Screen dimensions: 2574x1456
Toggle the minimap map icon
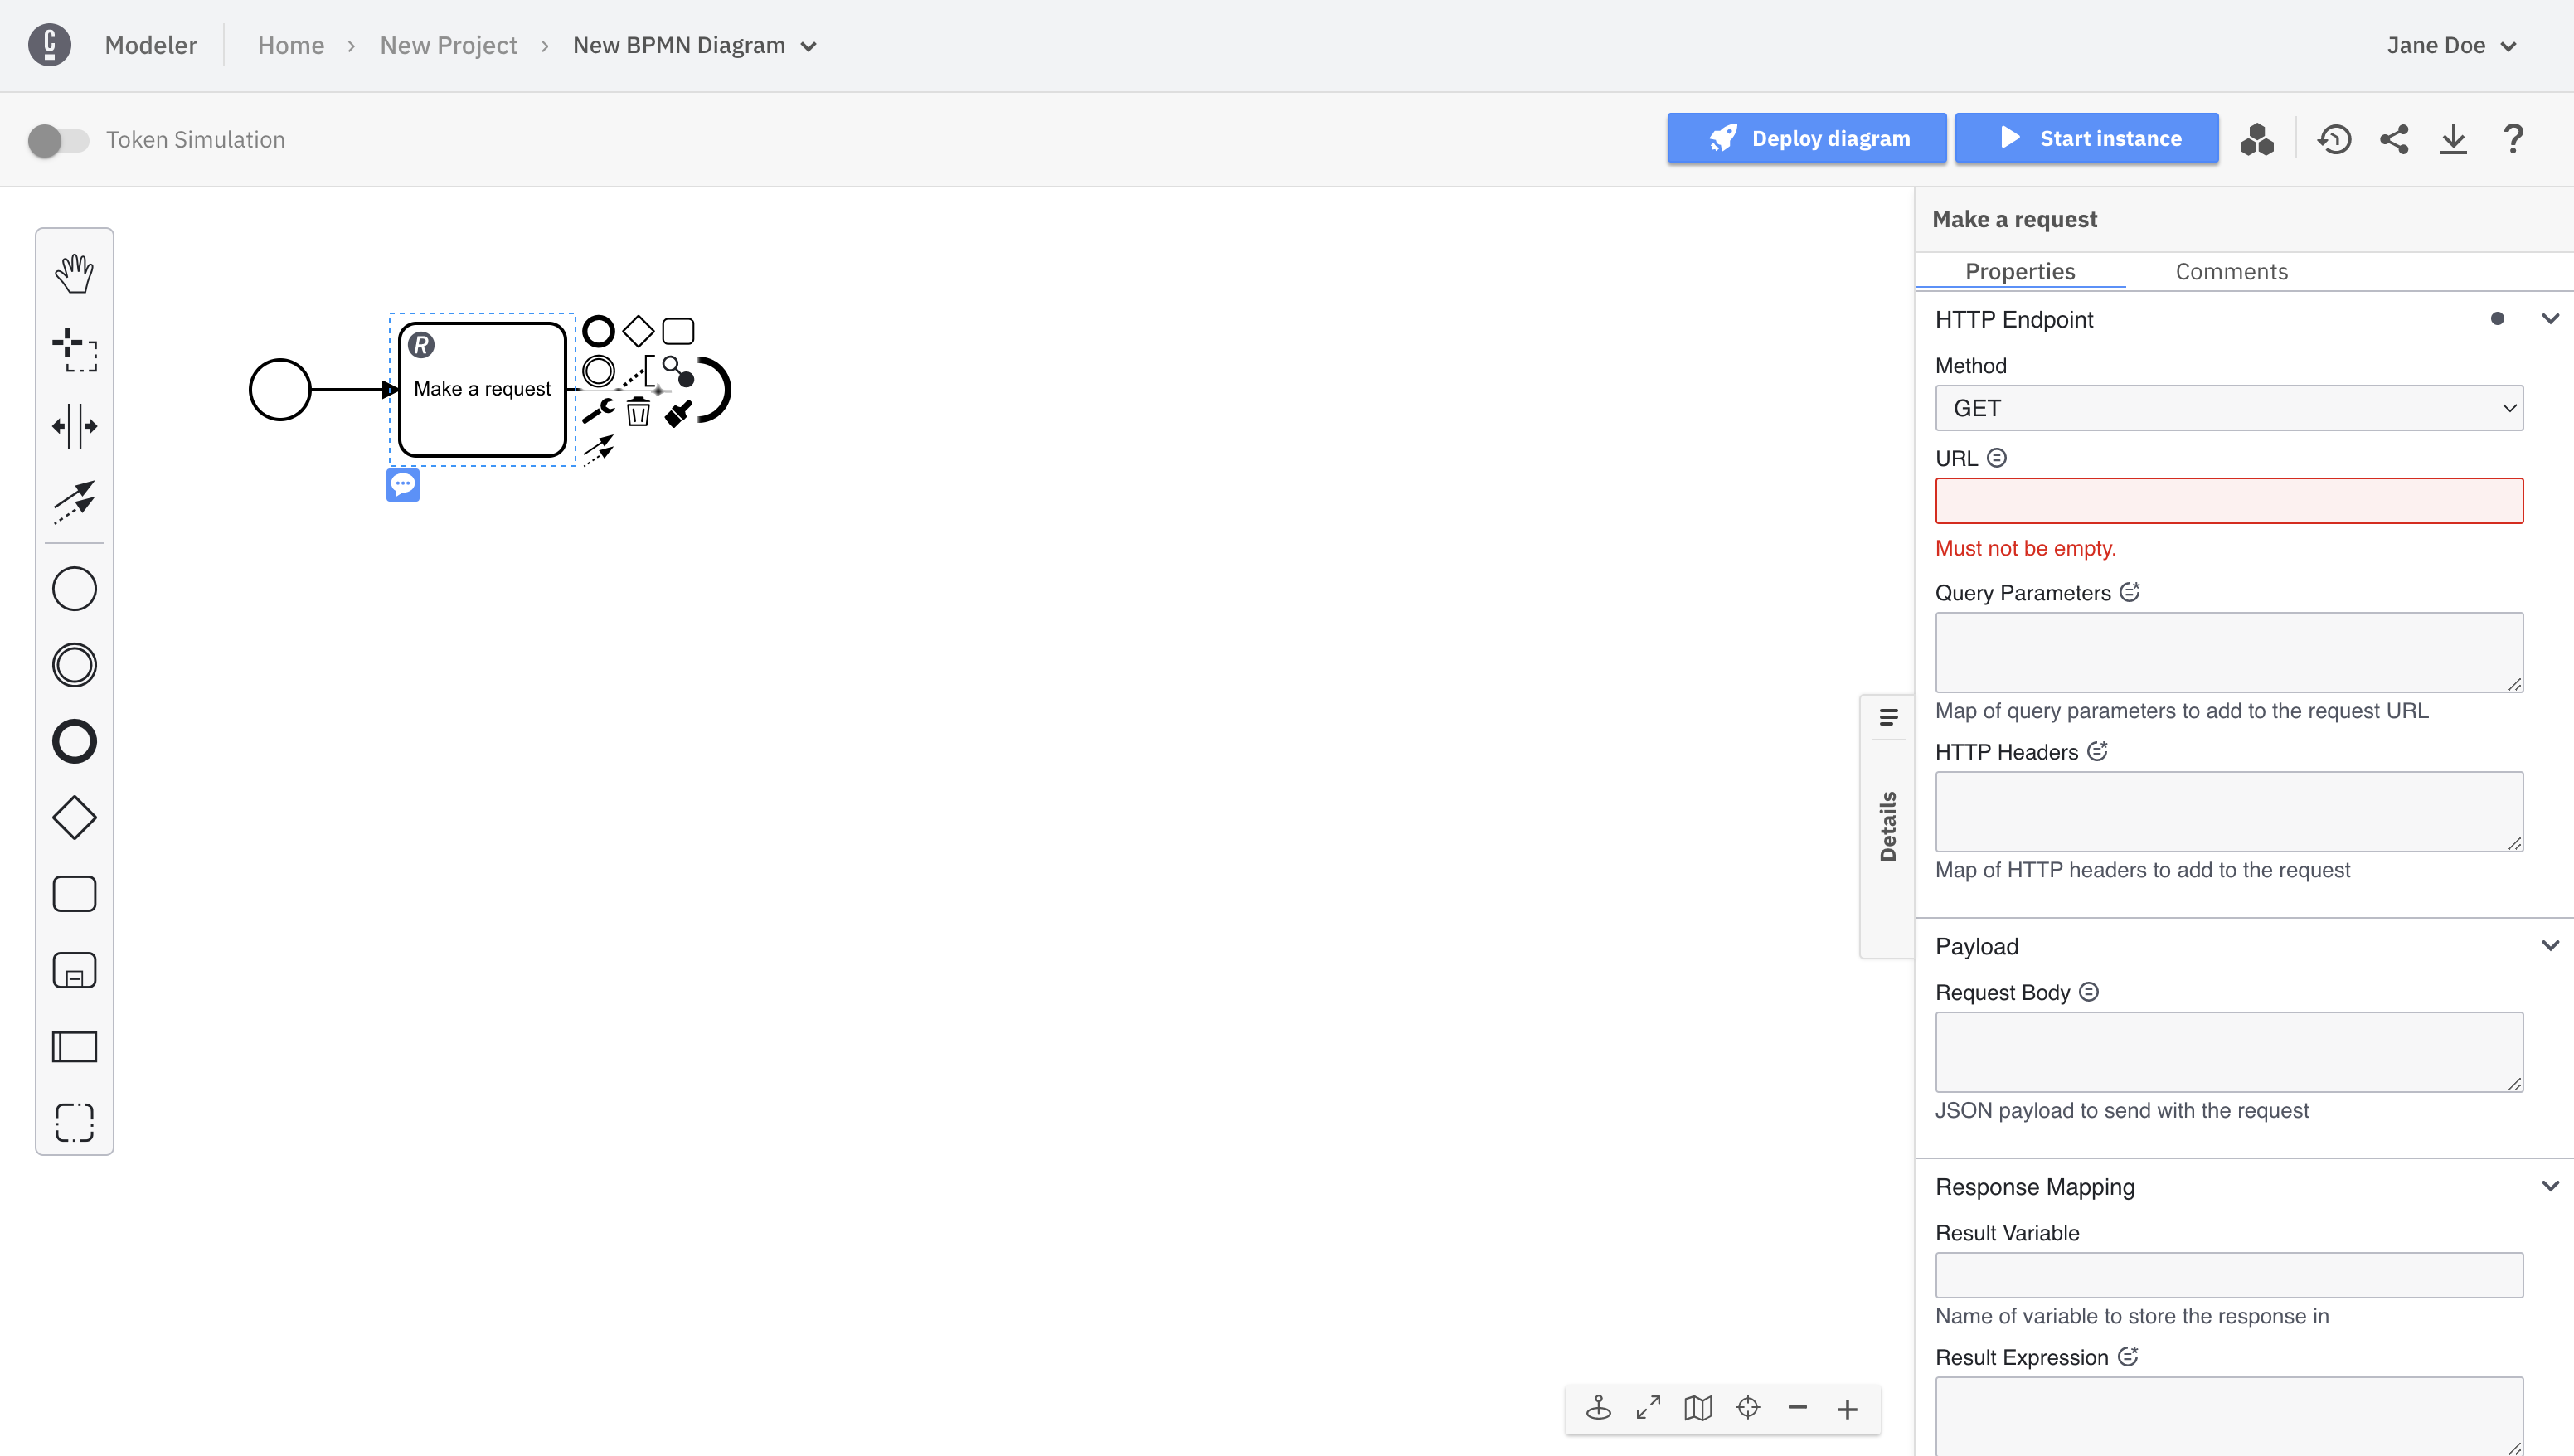pyautogui.click(x=1698, y=1408)
